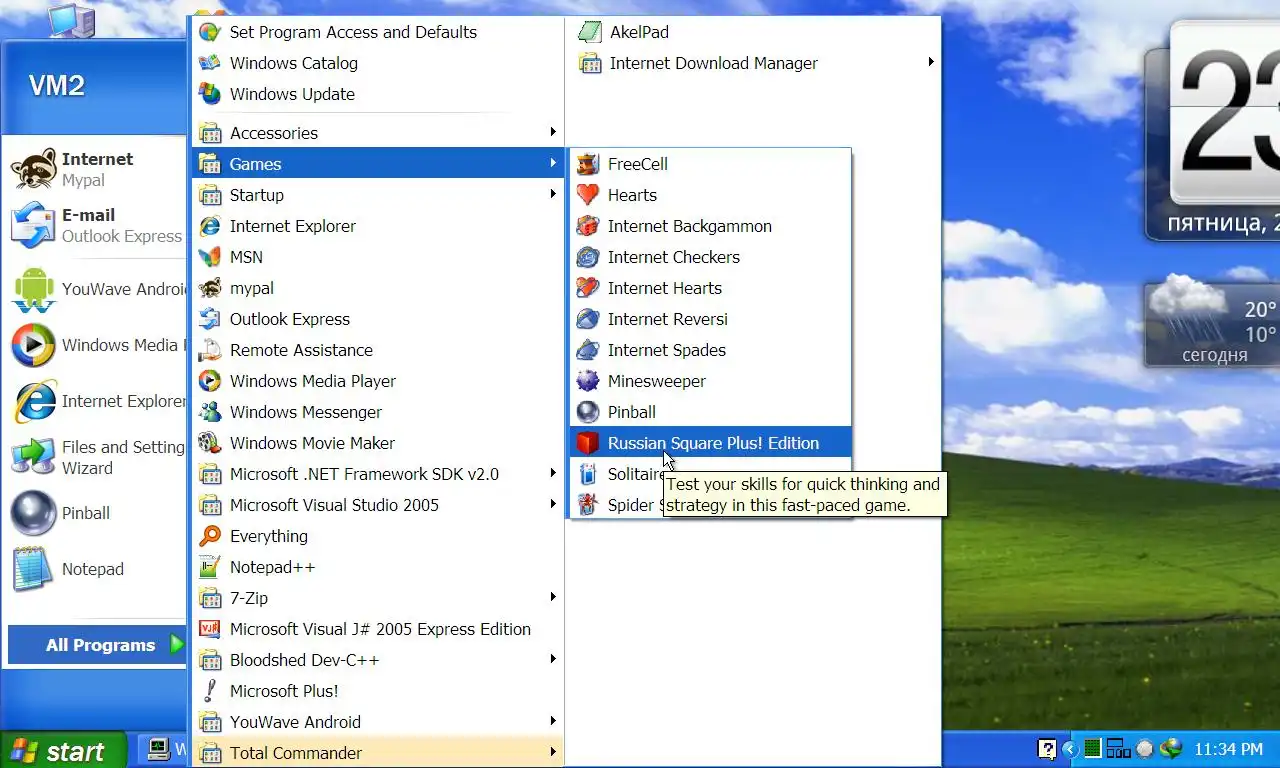Click the Solitaire card icon

588,474
